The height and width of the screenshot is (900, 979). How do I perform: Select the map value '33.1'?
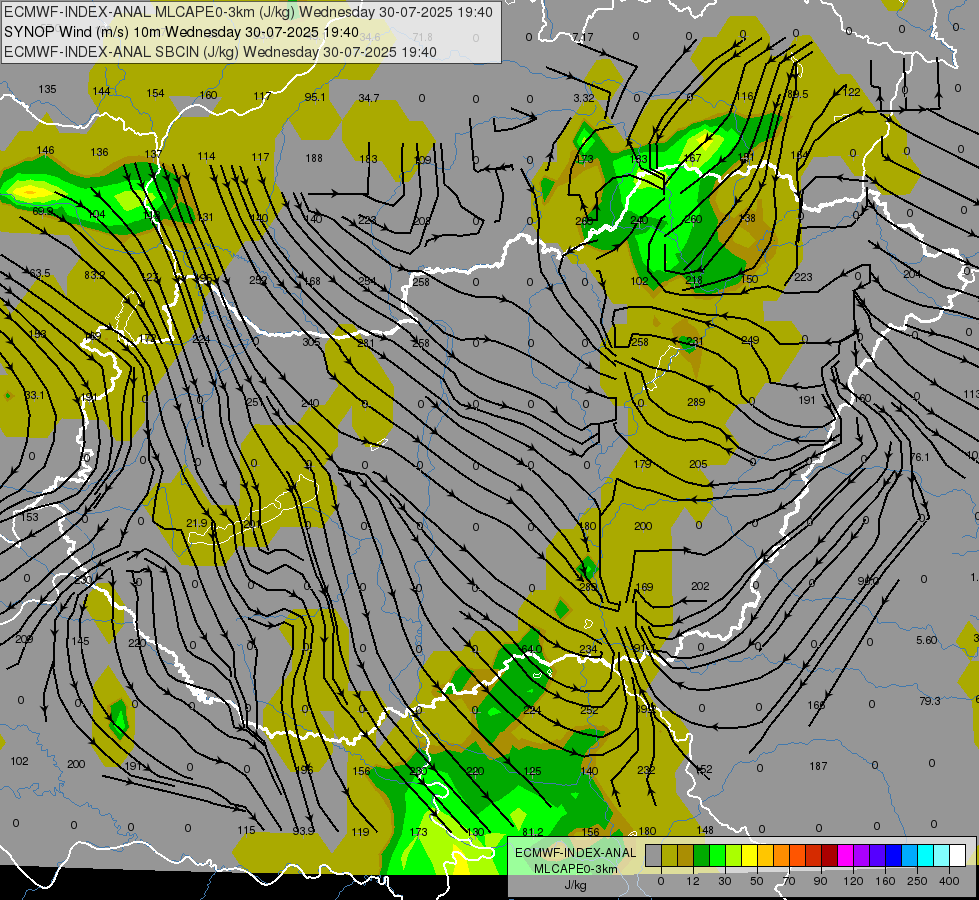point(35,395)
